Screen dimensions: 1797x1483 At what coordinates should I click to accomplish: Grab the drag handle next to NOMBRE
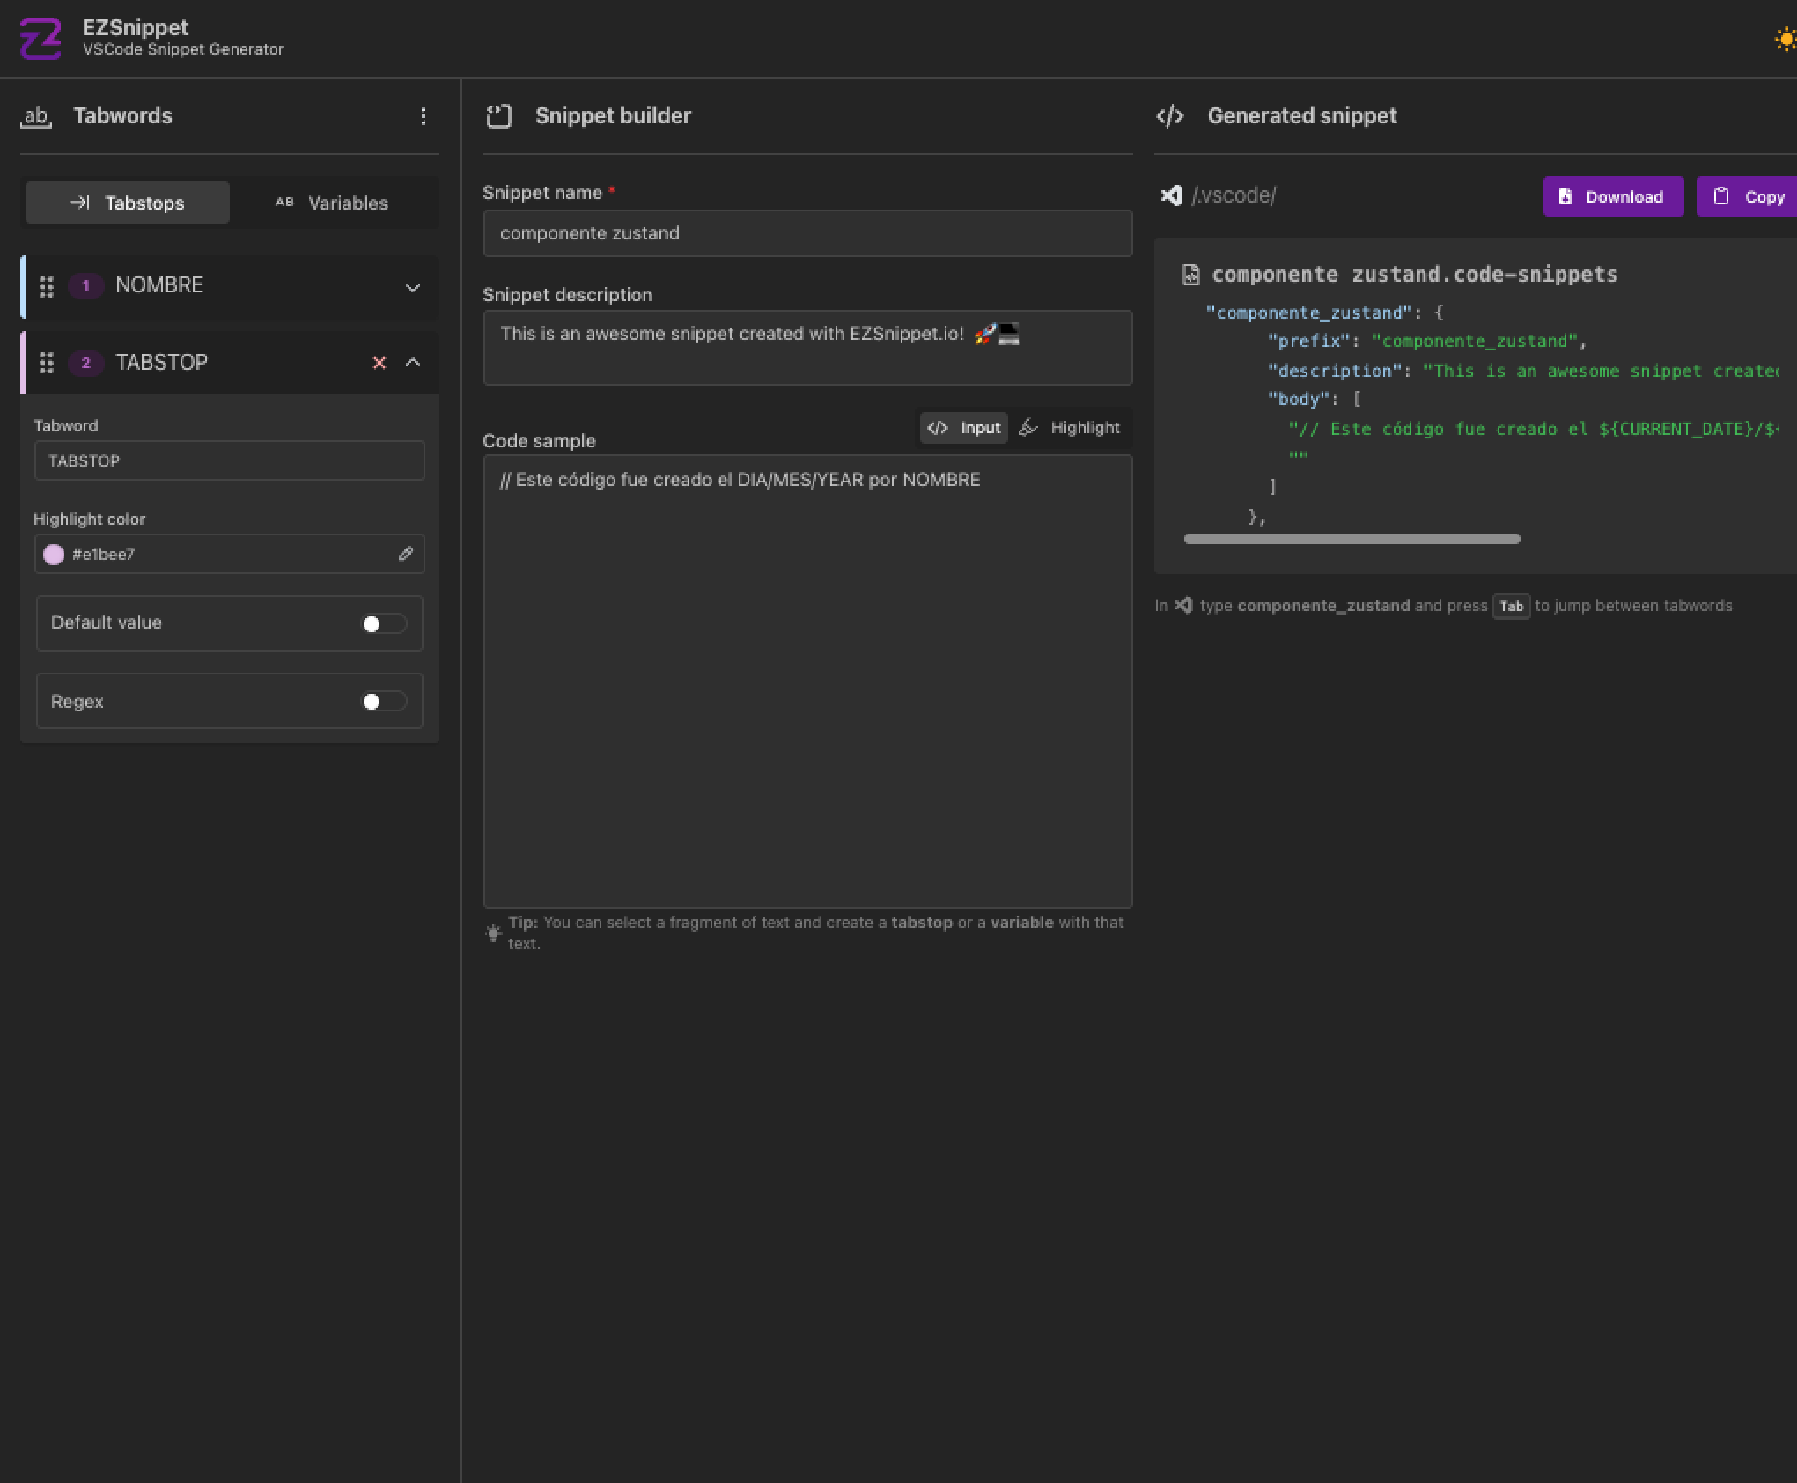[46, 287]
